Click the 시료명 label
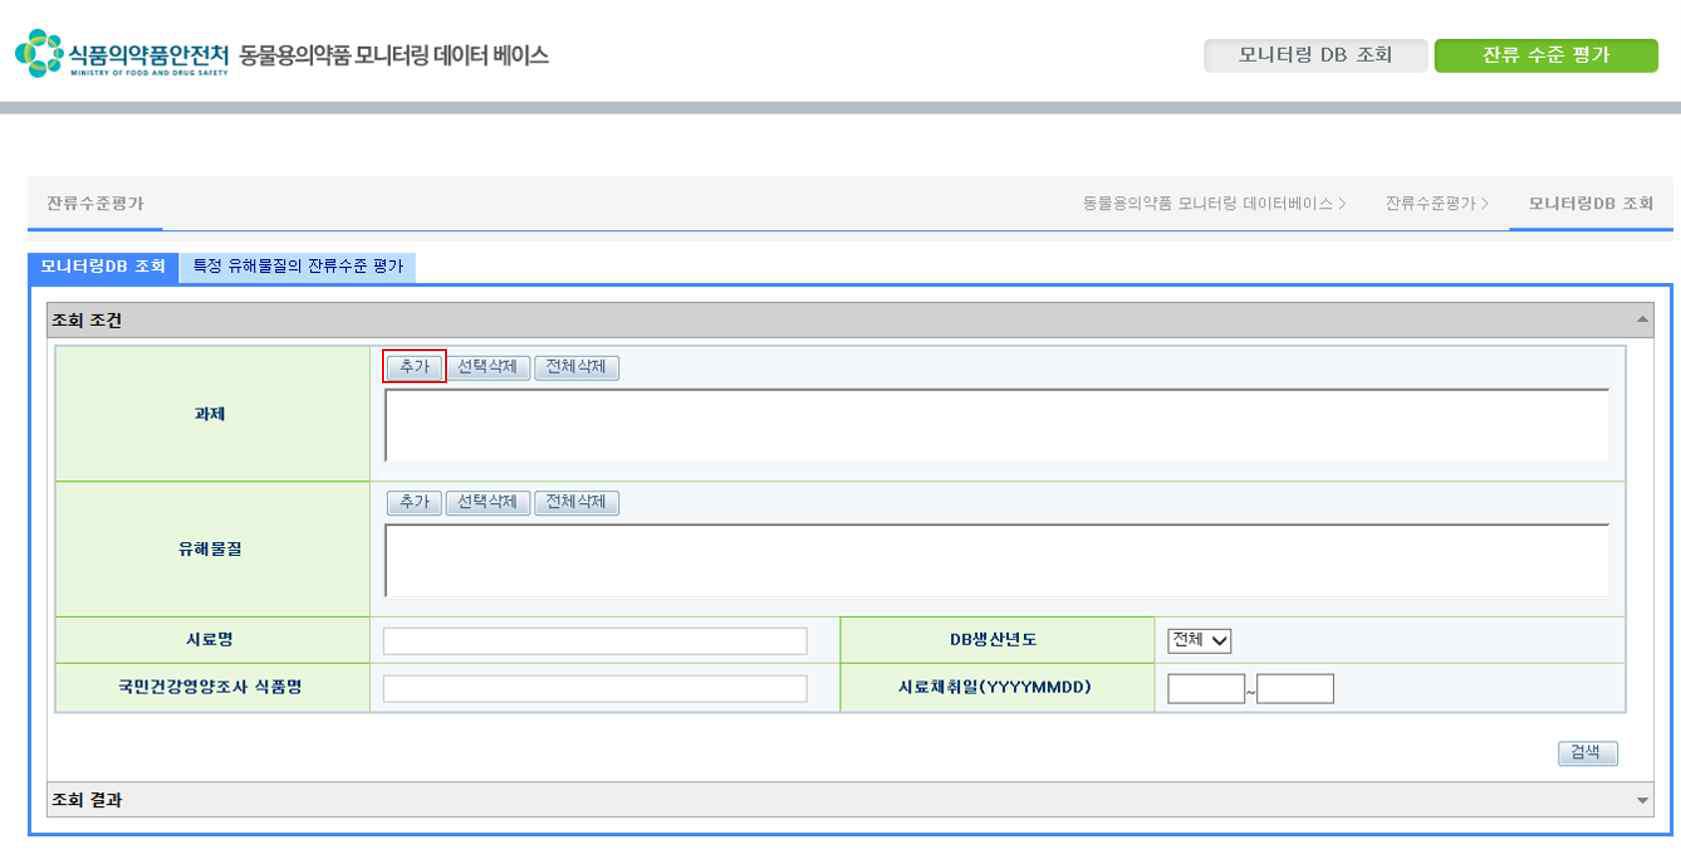 tap(210, 640)
